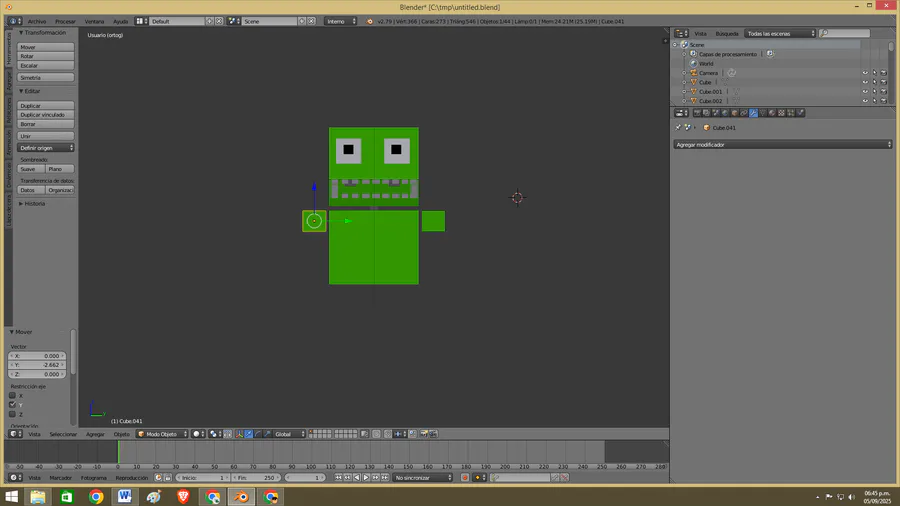Open the Texture properties checker icon
The width and height of the screenshot is (900, 506).
point(781,113)
